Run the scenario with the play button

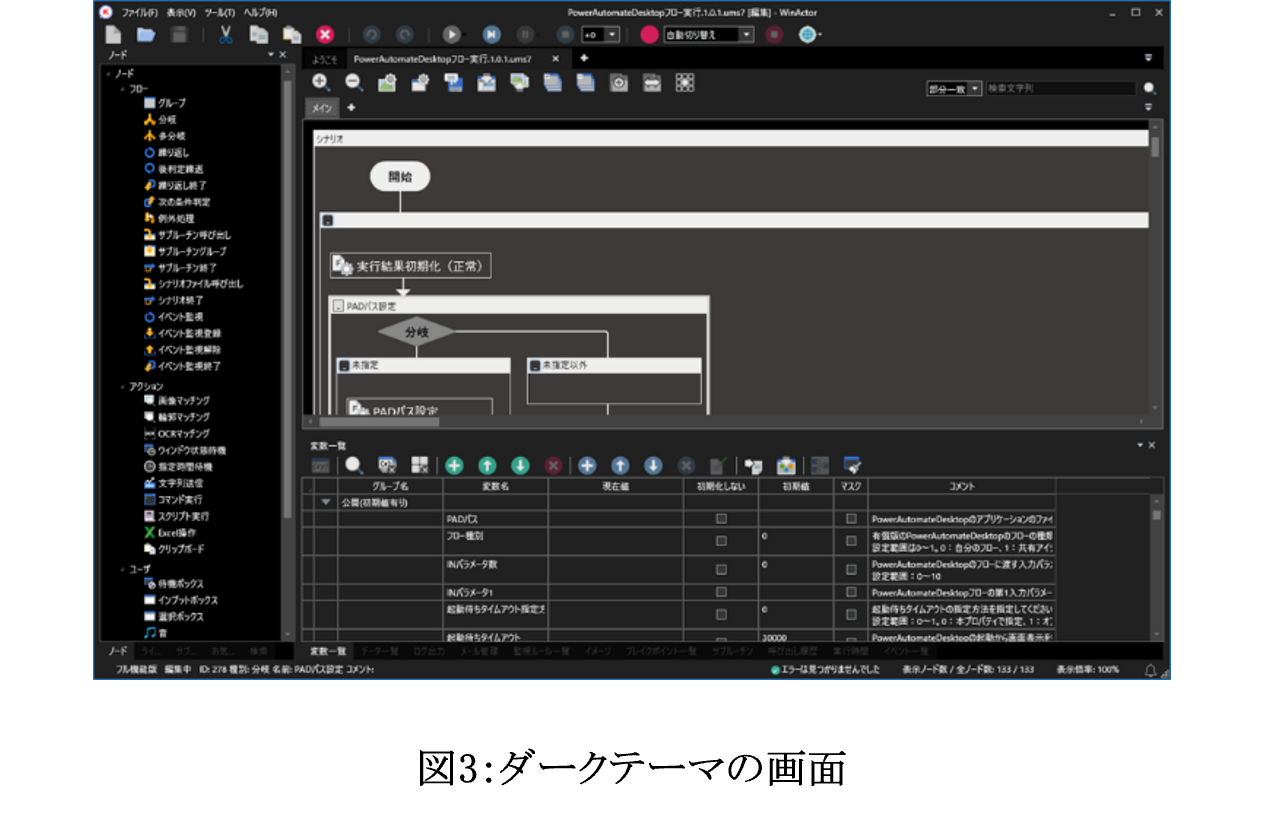[451, 34]
